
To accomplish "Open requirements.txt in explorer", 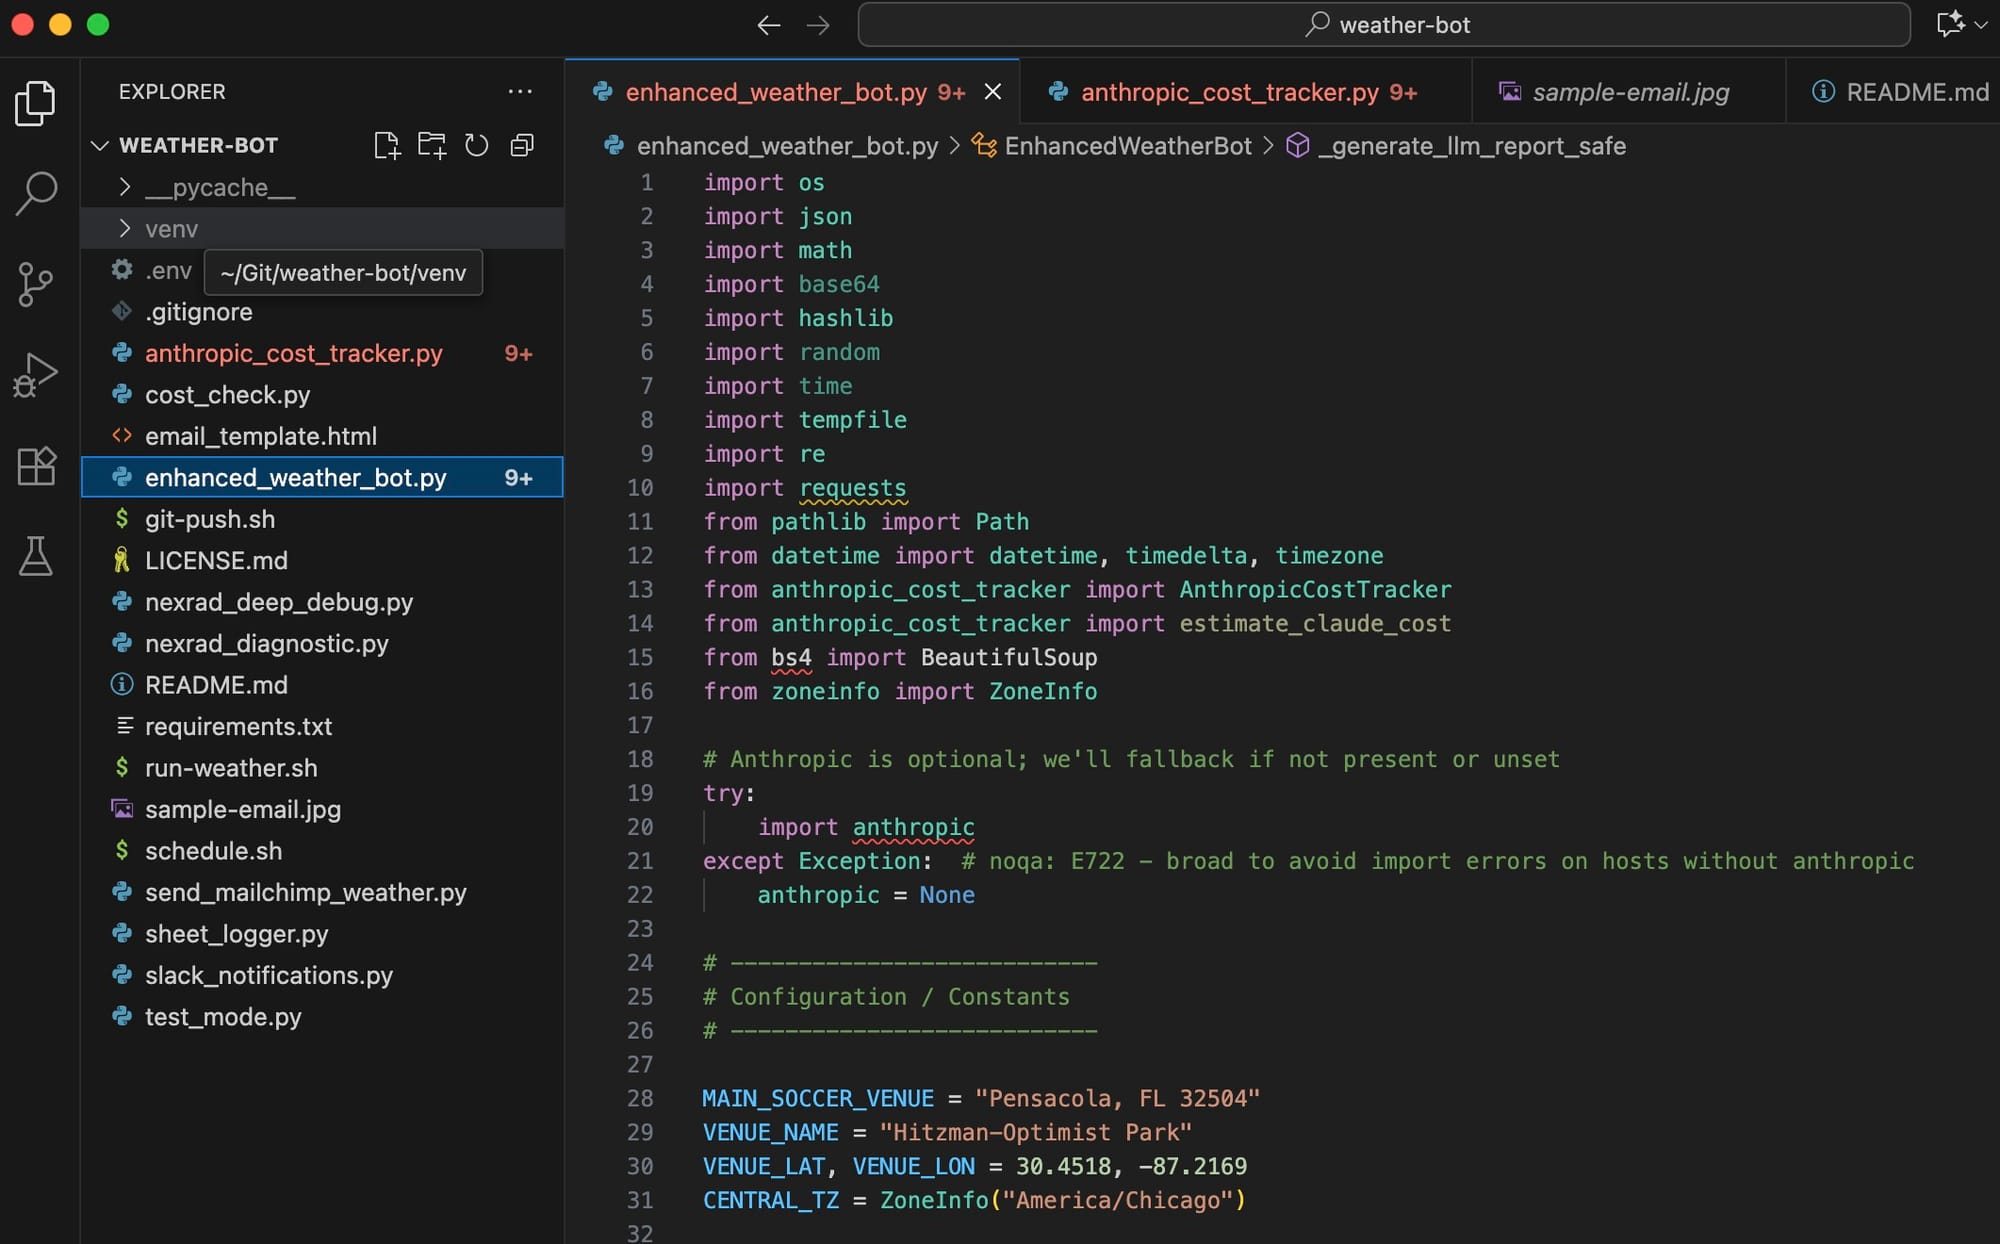I will point(238,727).
